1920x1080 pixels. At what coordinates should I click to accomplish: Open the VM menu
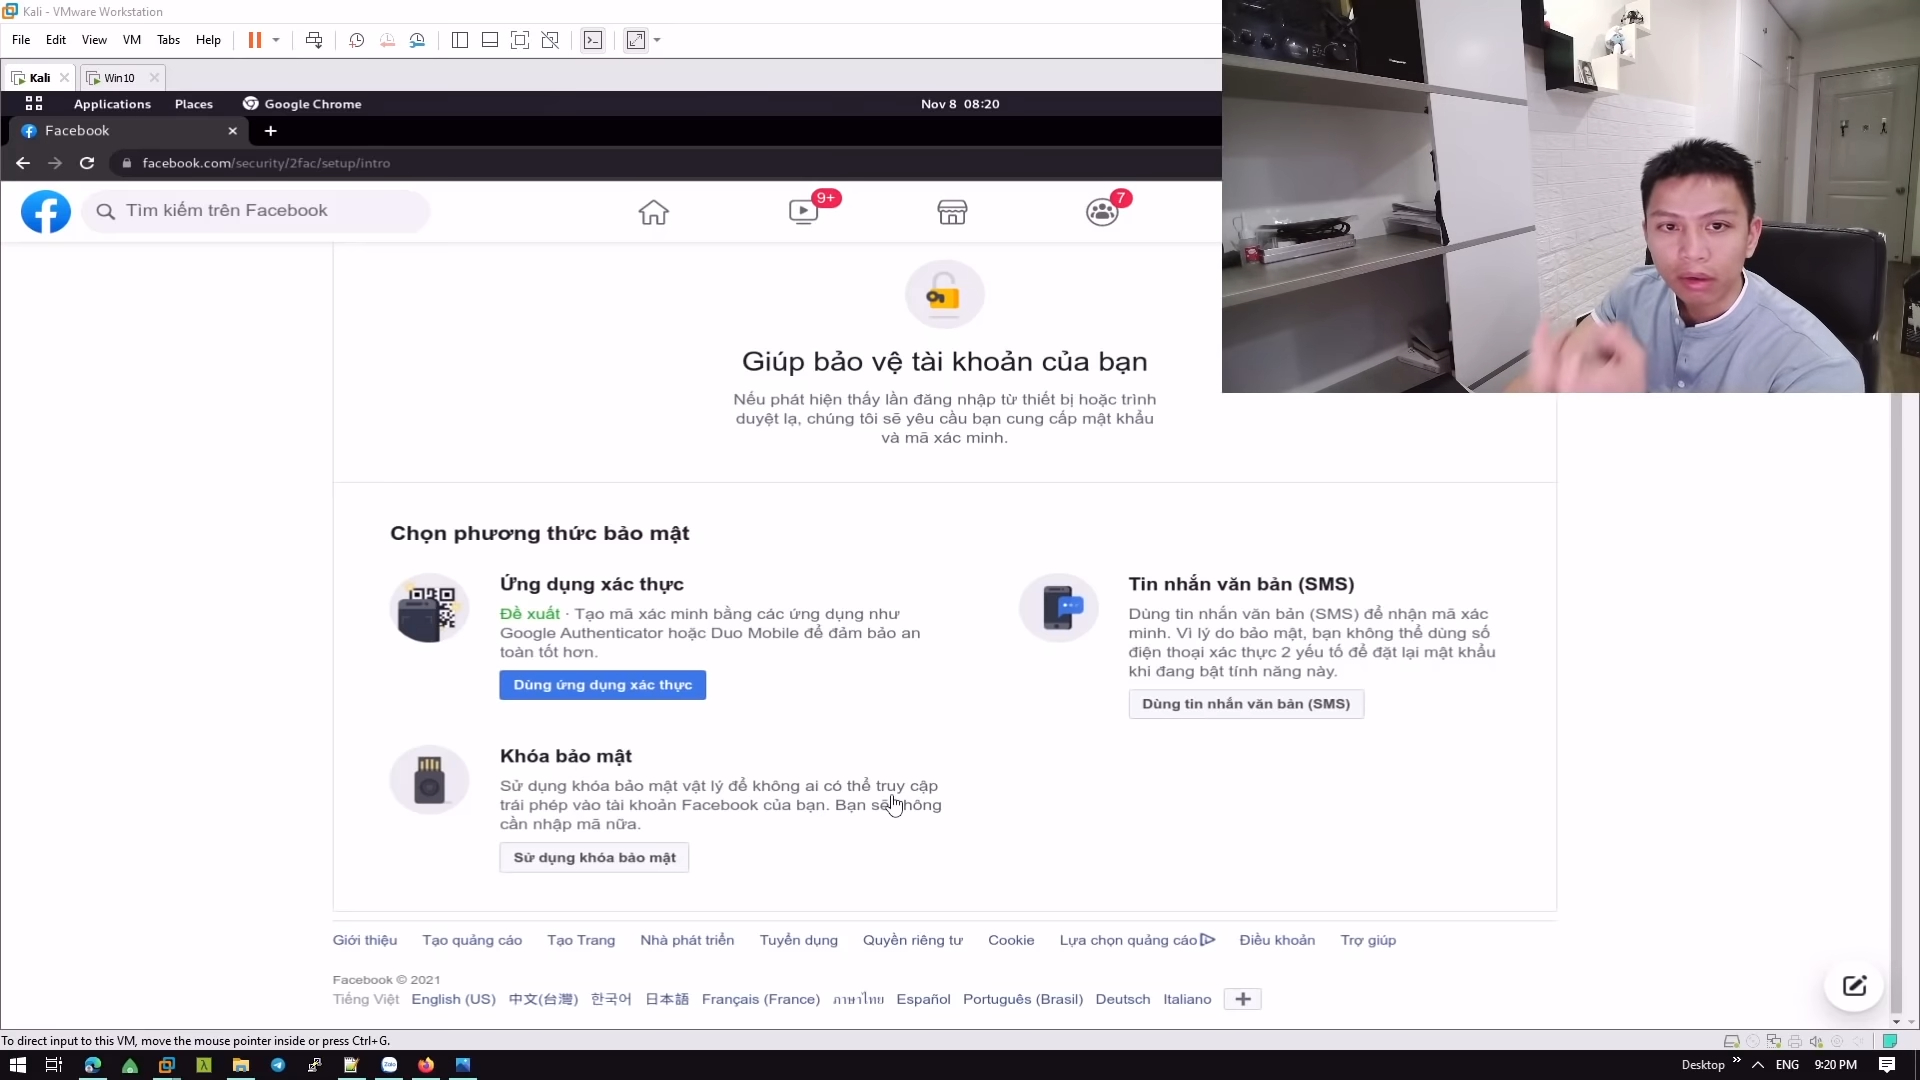(x=131, y=40)
